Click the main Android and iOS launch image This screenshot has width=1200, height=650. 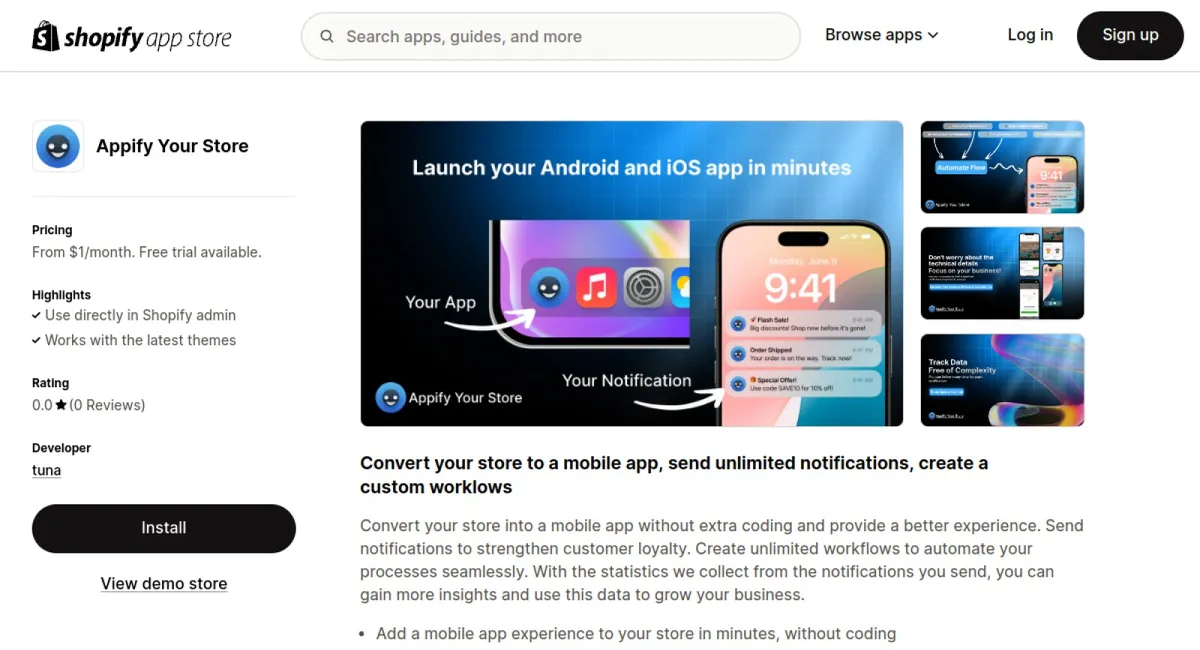coord(632,274)
